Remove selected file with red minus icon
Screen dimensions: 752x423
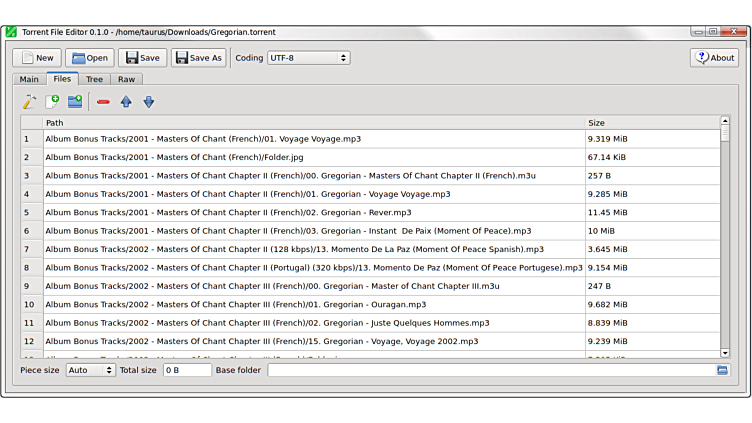point(103,101)
